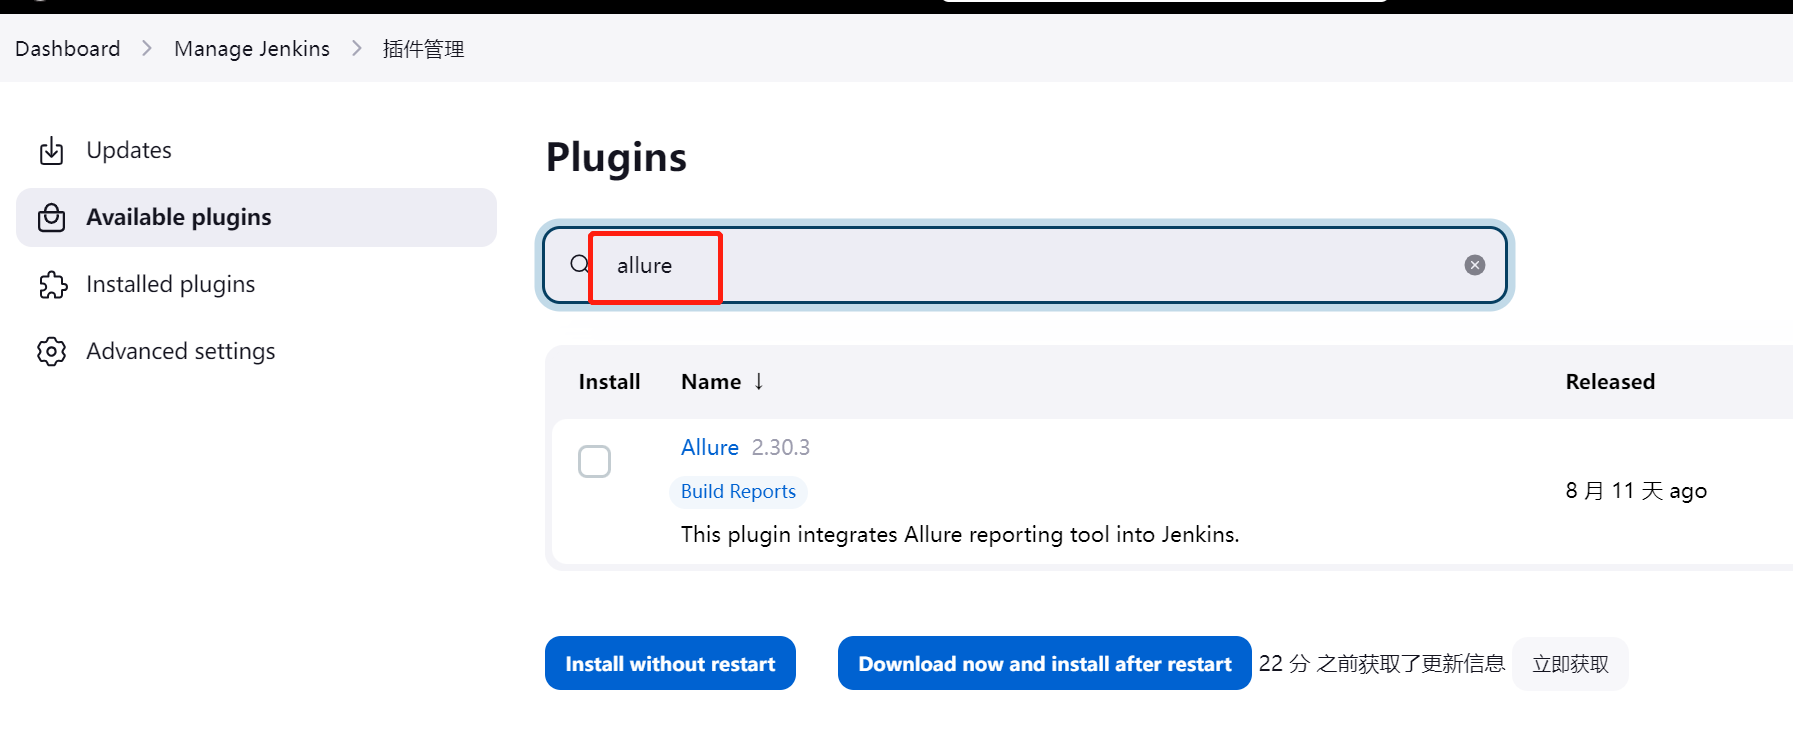Check the Allure plugin install checkbox
1793x746 pixels.
pyautogui.click(x=594, y=462)
